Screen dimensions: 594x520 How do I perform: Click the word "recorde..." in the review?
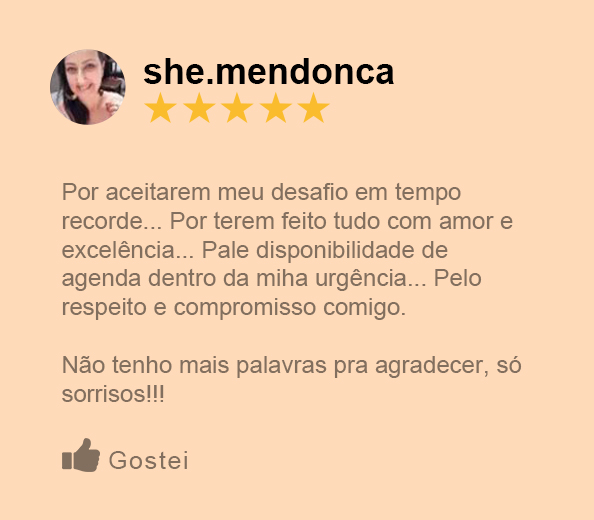tap(112, 221)
